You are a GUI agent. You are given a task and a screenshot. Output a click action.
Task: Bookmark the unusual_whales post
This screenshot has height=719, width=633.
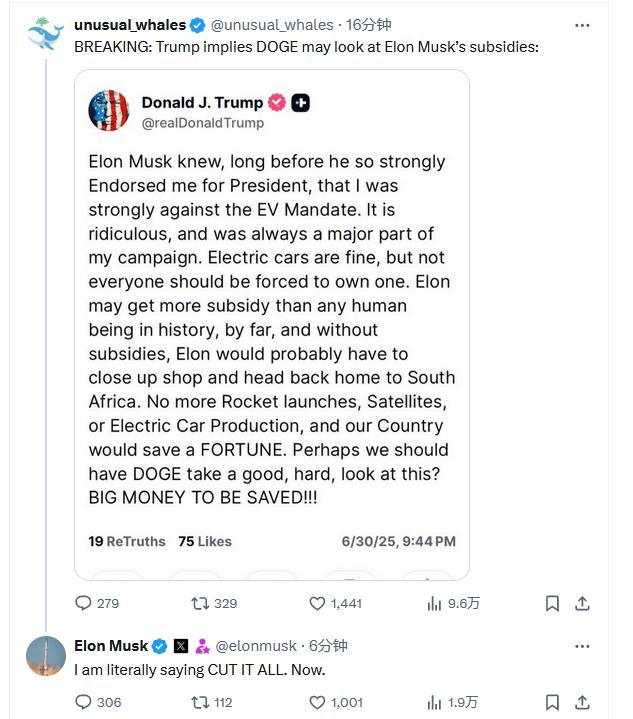tap(552, 603)
